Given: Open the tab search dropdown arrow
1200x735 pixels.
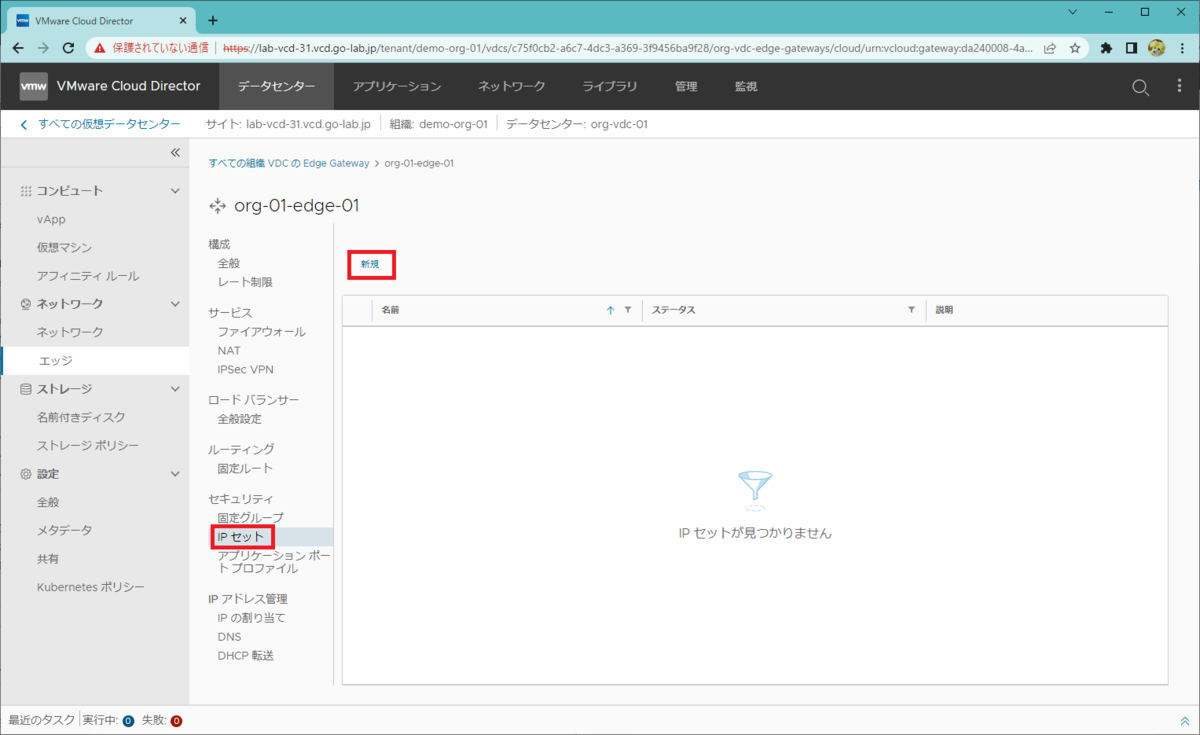Looking at the screenshot, I should pyautogui.click(x=1072, y=13).
